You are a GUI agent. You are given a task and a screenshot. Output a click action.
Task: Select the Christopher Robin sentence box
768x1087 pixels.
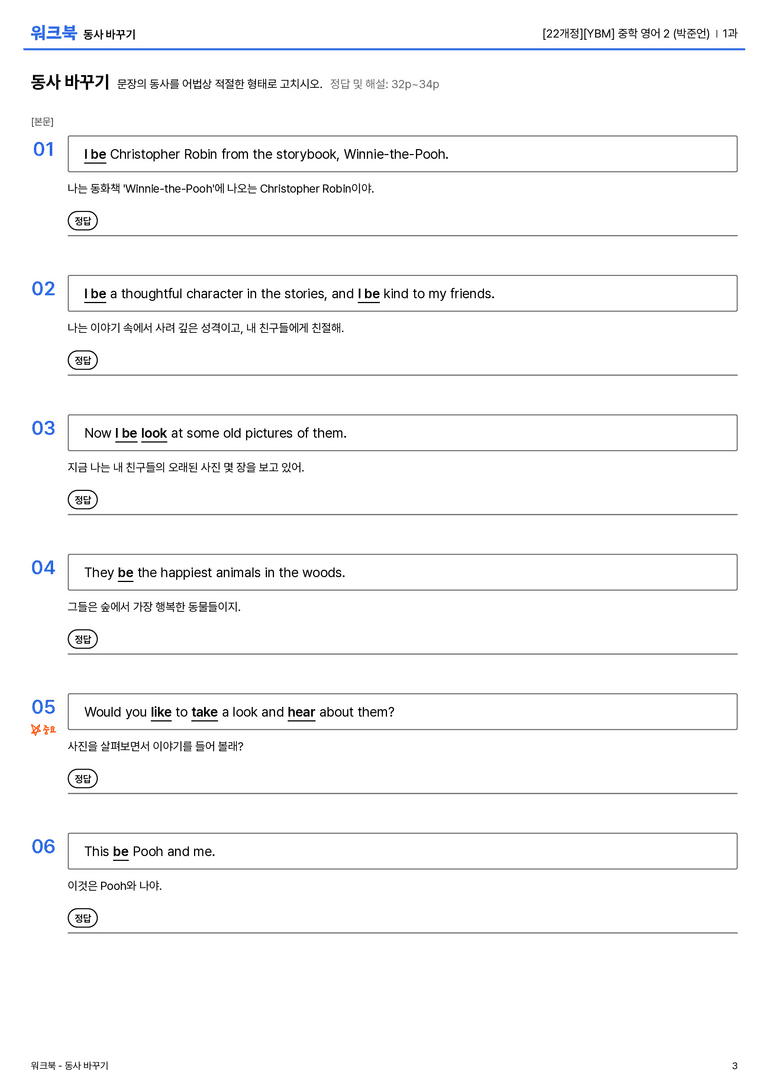pos(402,154)
